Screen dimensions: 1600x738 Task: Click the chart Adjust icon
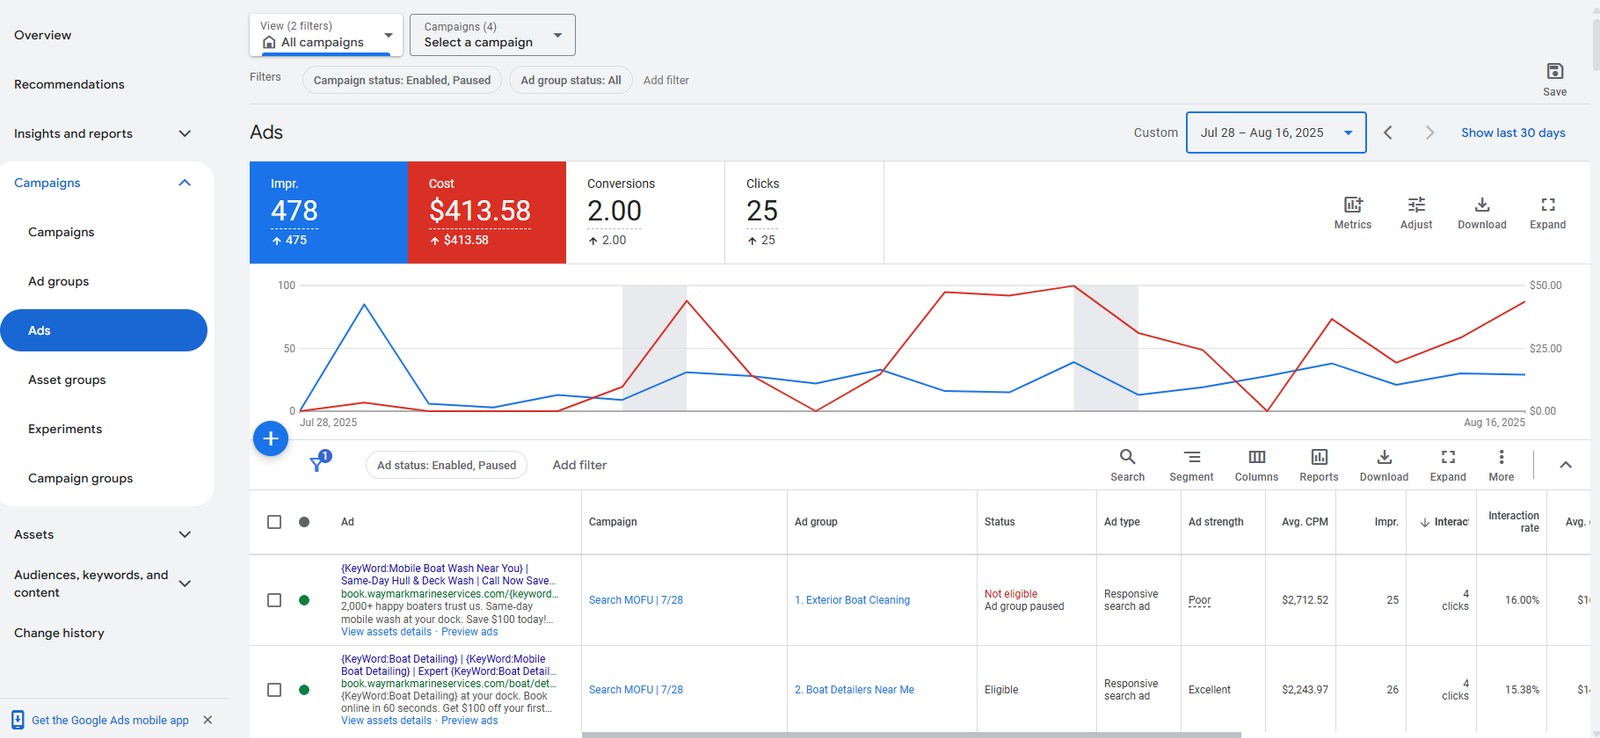coord(1416,205)
